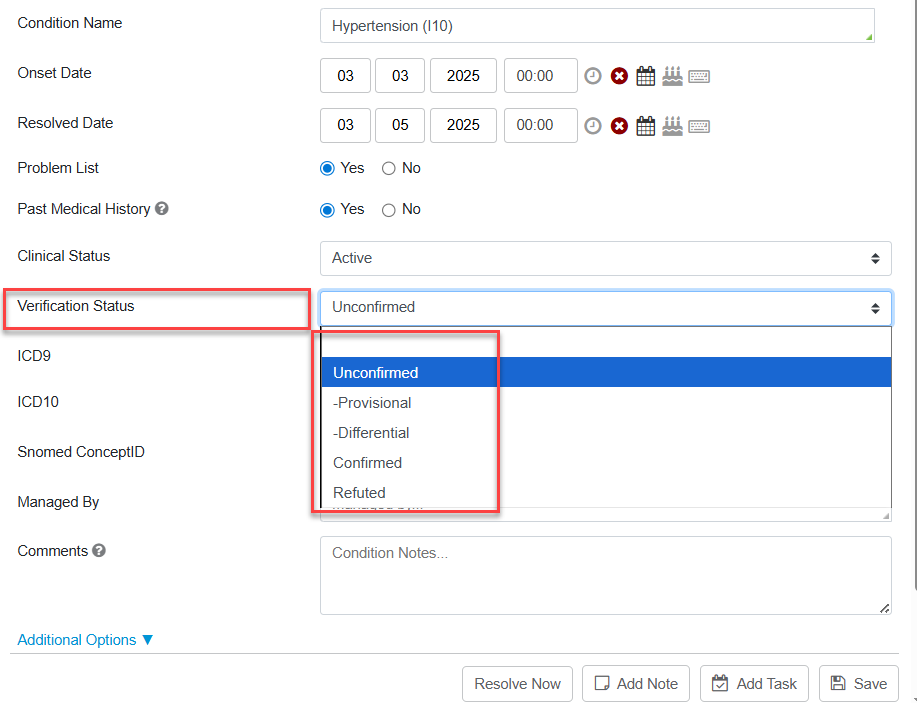The height and width of the screenshot is (703, 917).
Task: Click the Resolve Now button
Action: click(x=517, y=684)
